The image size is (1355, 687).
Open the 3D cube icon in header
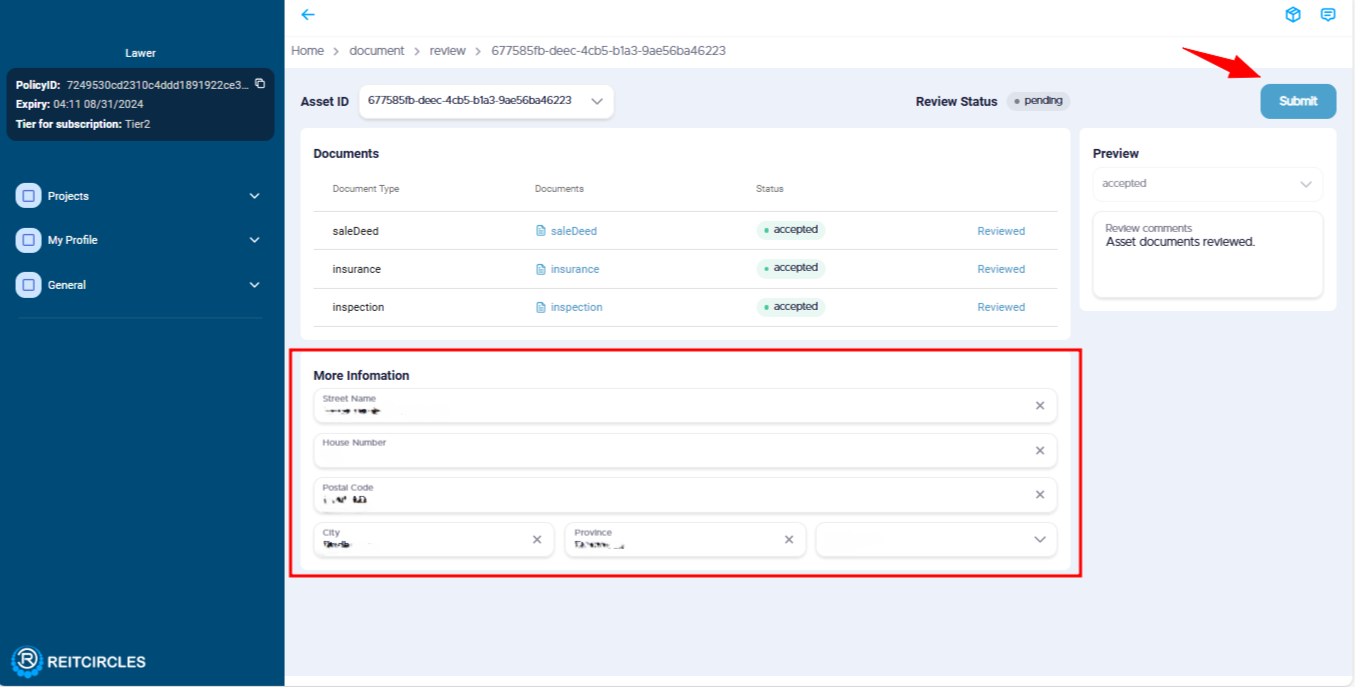pyautogui.click(x=1293, y=15)
